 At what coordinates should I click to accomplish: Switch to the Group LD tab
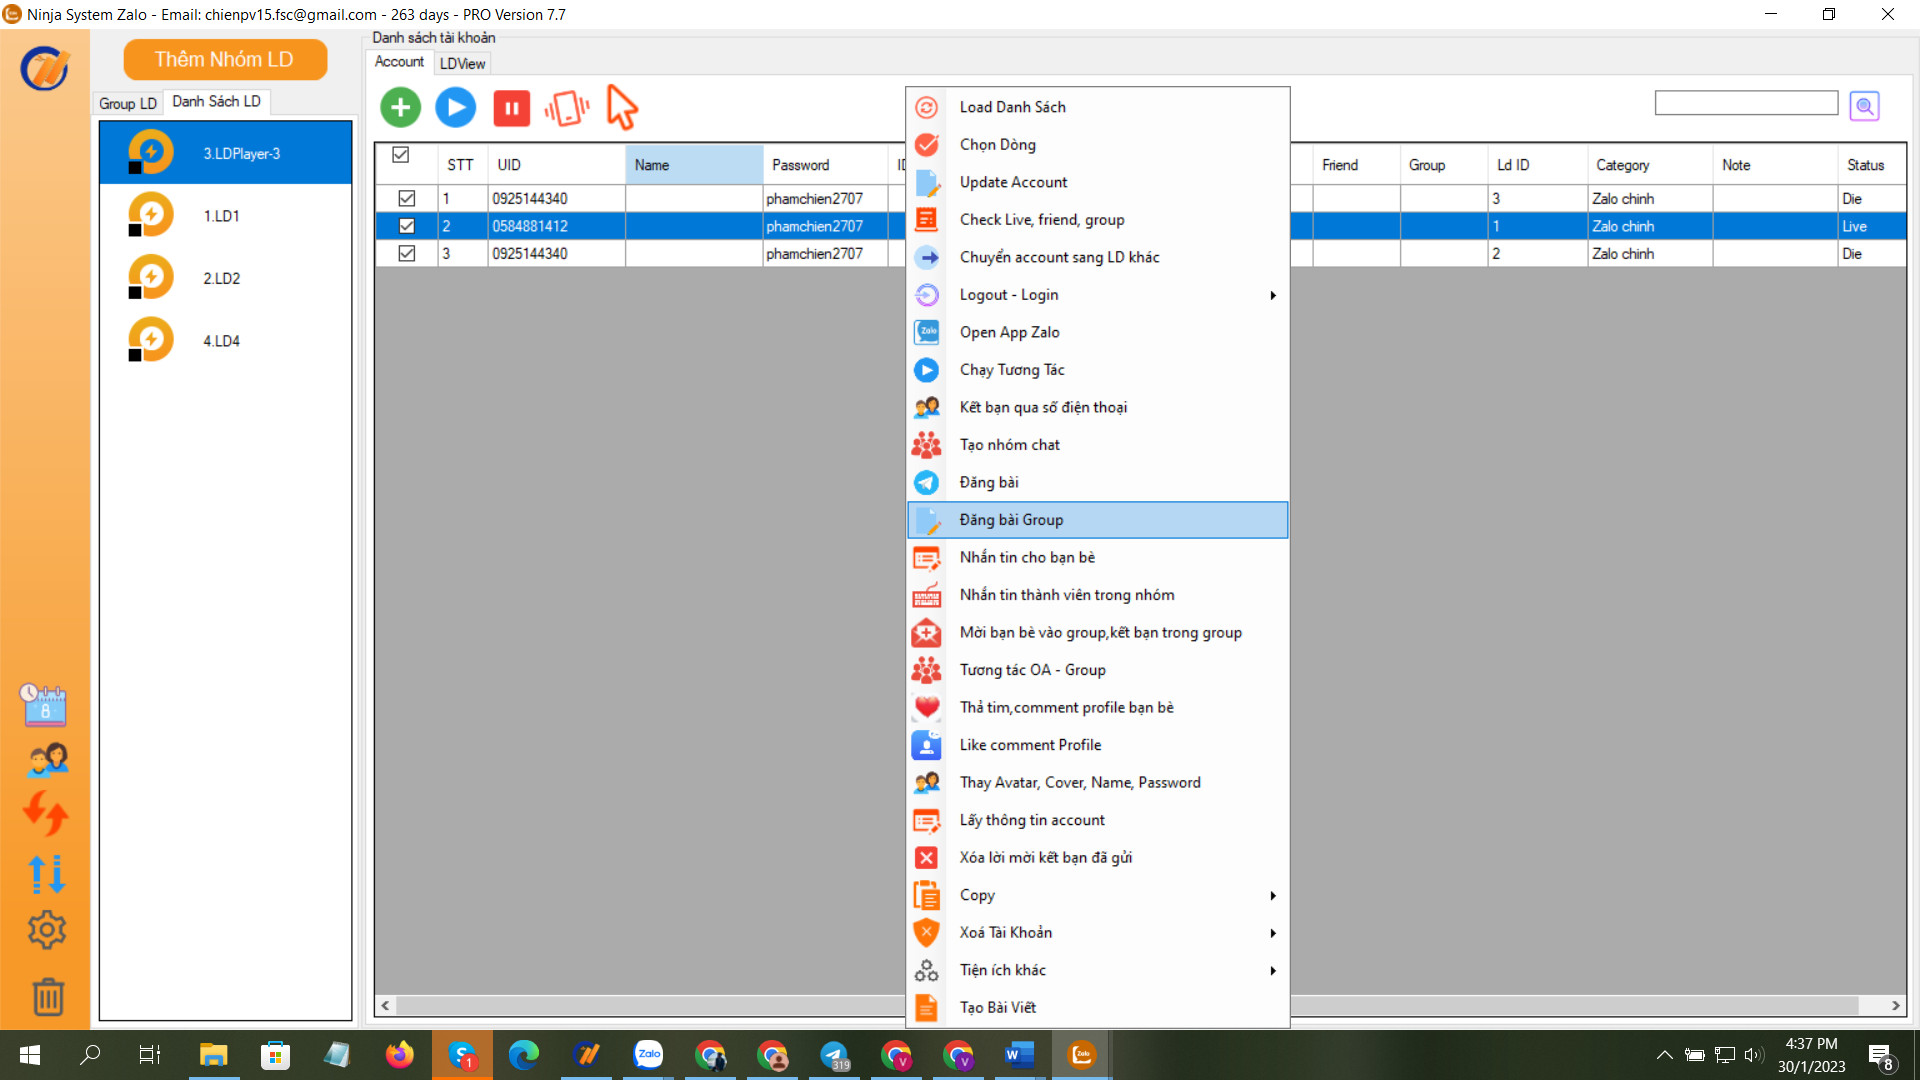click(x=128, y=103)
